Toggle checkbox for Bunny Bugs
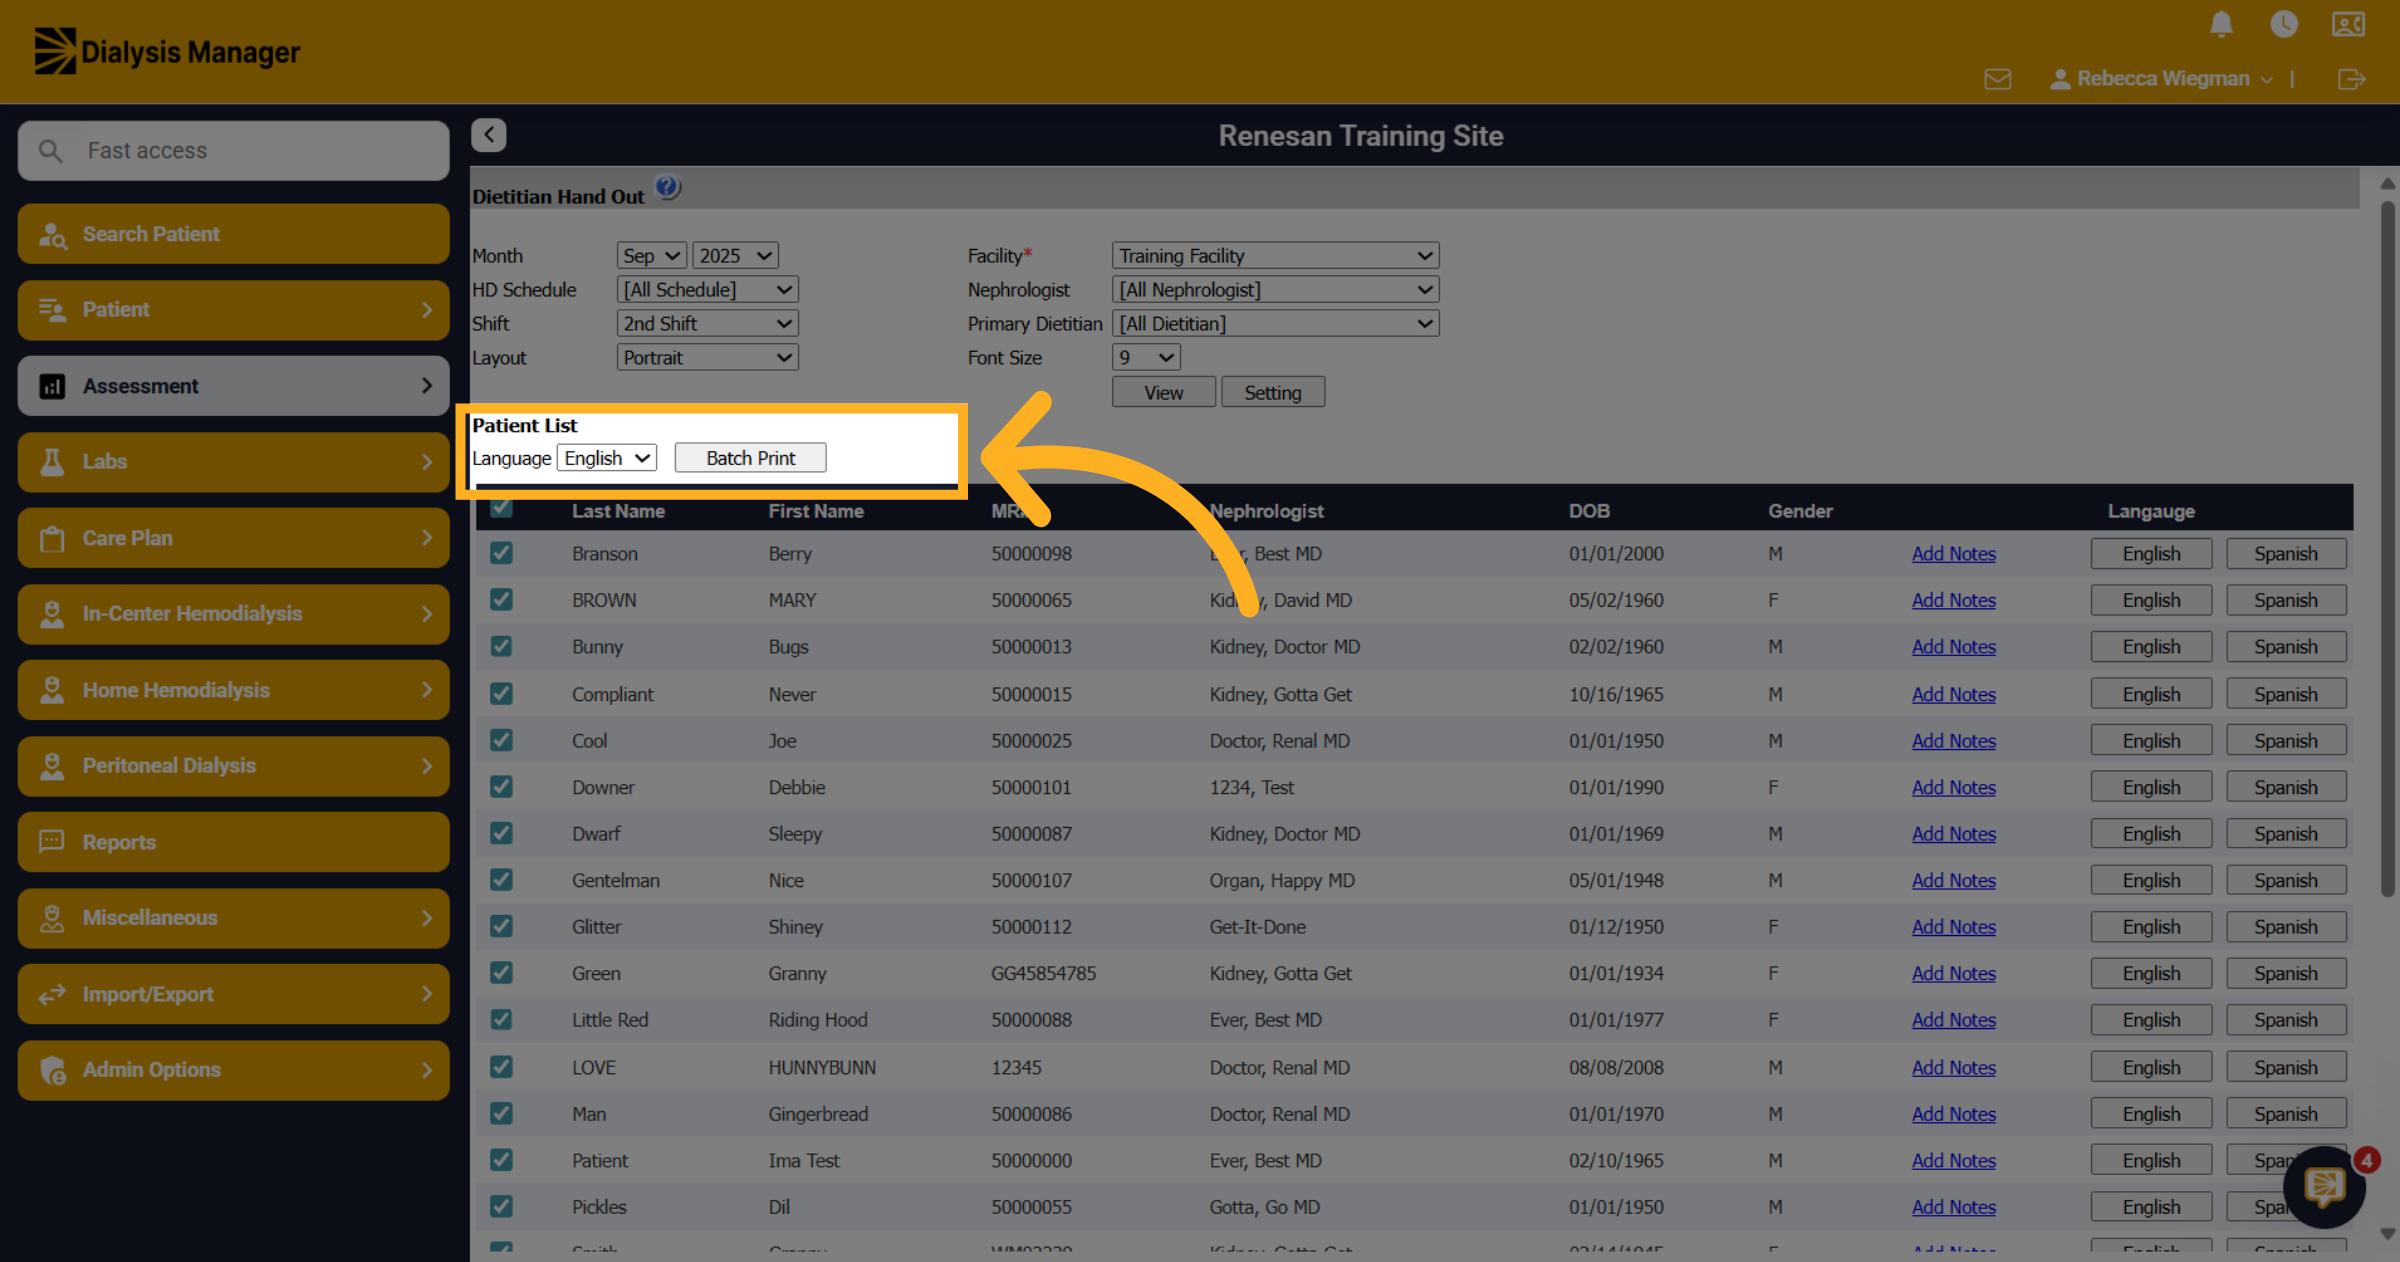Image resolution: width=2400 pixels, height=1262 pixels. pyautogui.click(x=501, y=646)
